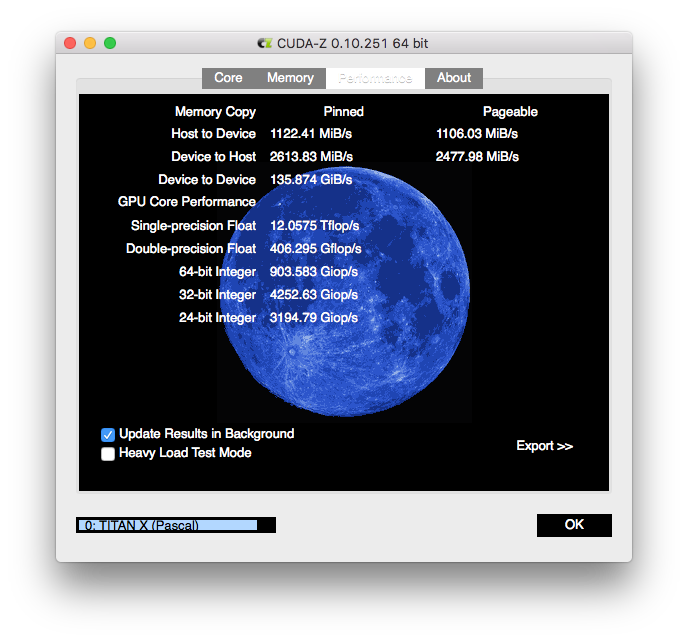Click the CUDA-Z icon in title bar
The height and width of the screenshot is (642, 688).
point(264,43)
